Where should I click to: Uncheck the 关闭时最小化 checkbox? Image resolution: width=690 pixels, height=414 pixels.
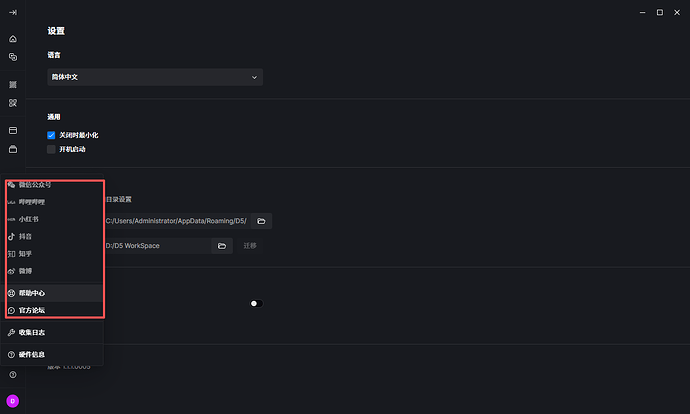click(51, 135)
